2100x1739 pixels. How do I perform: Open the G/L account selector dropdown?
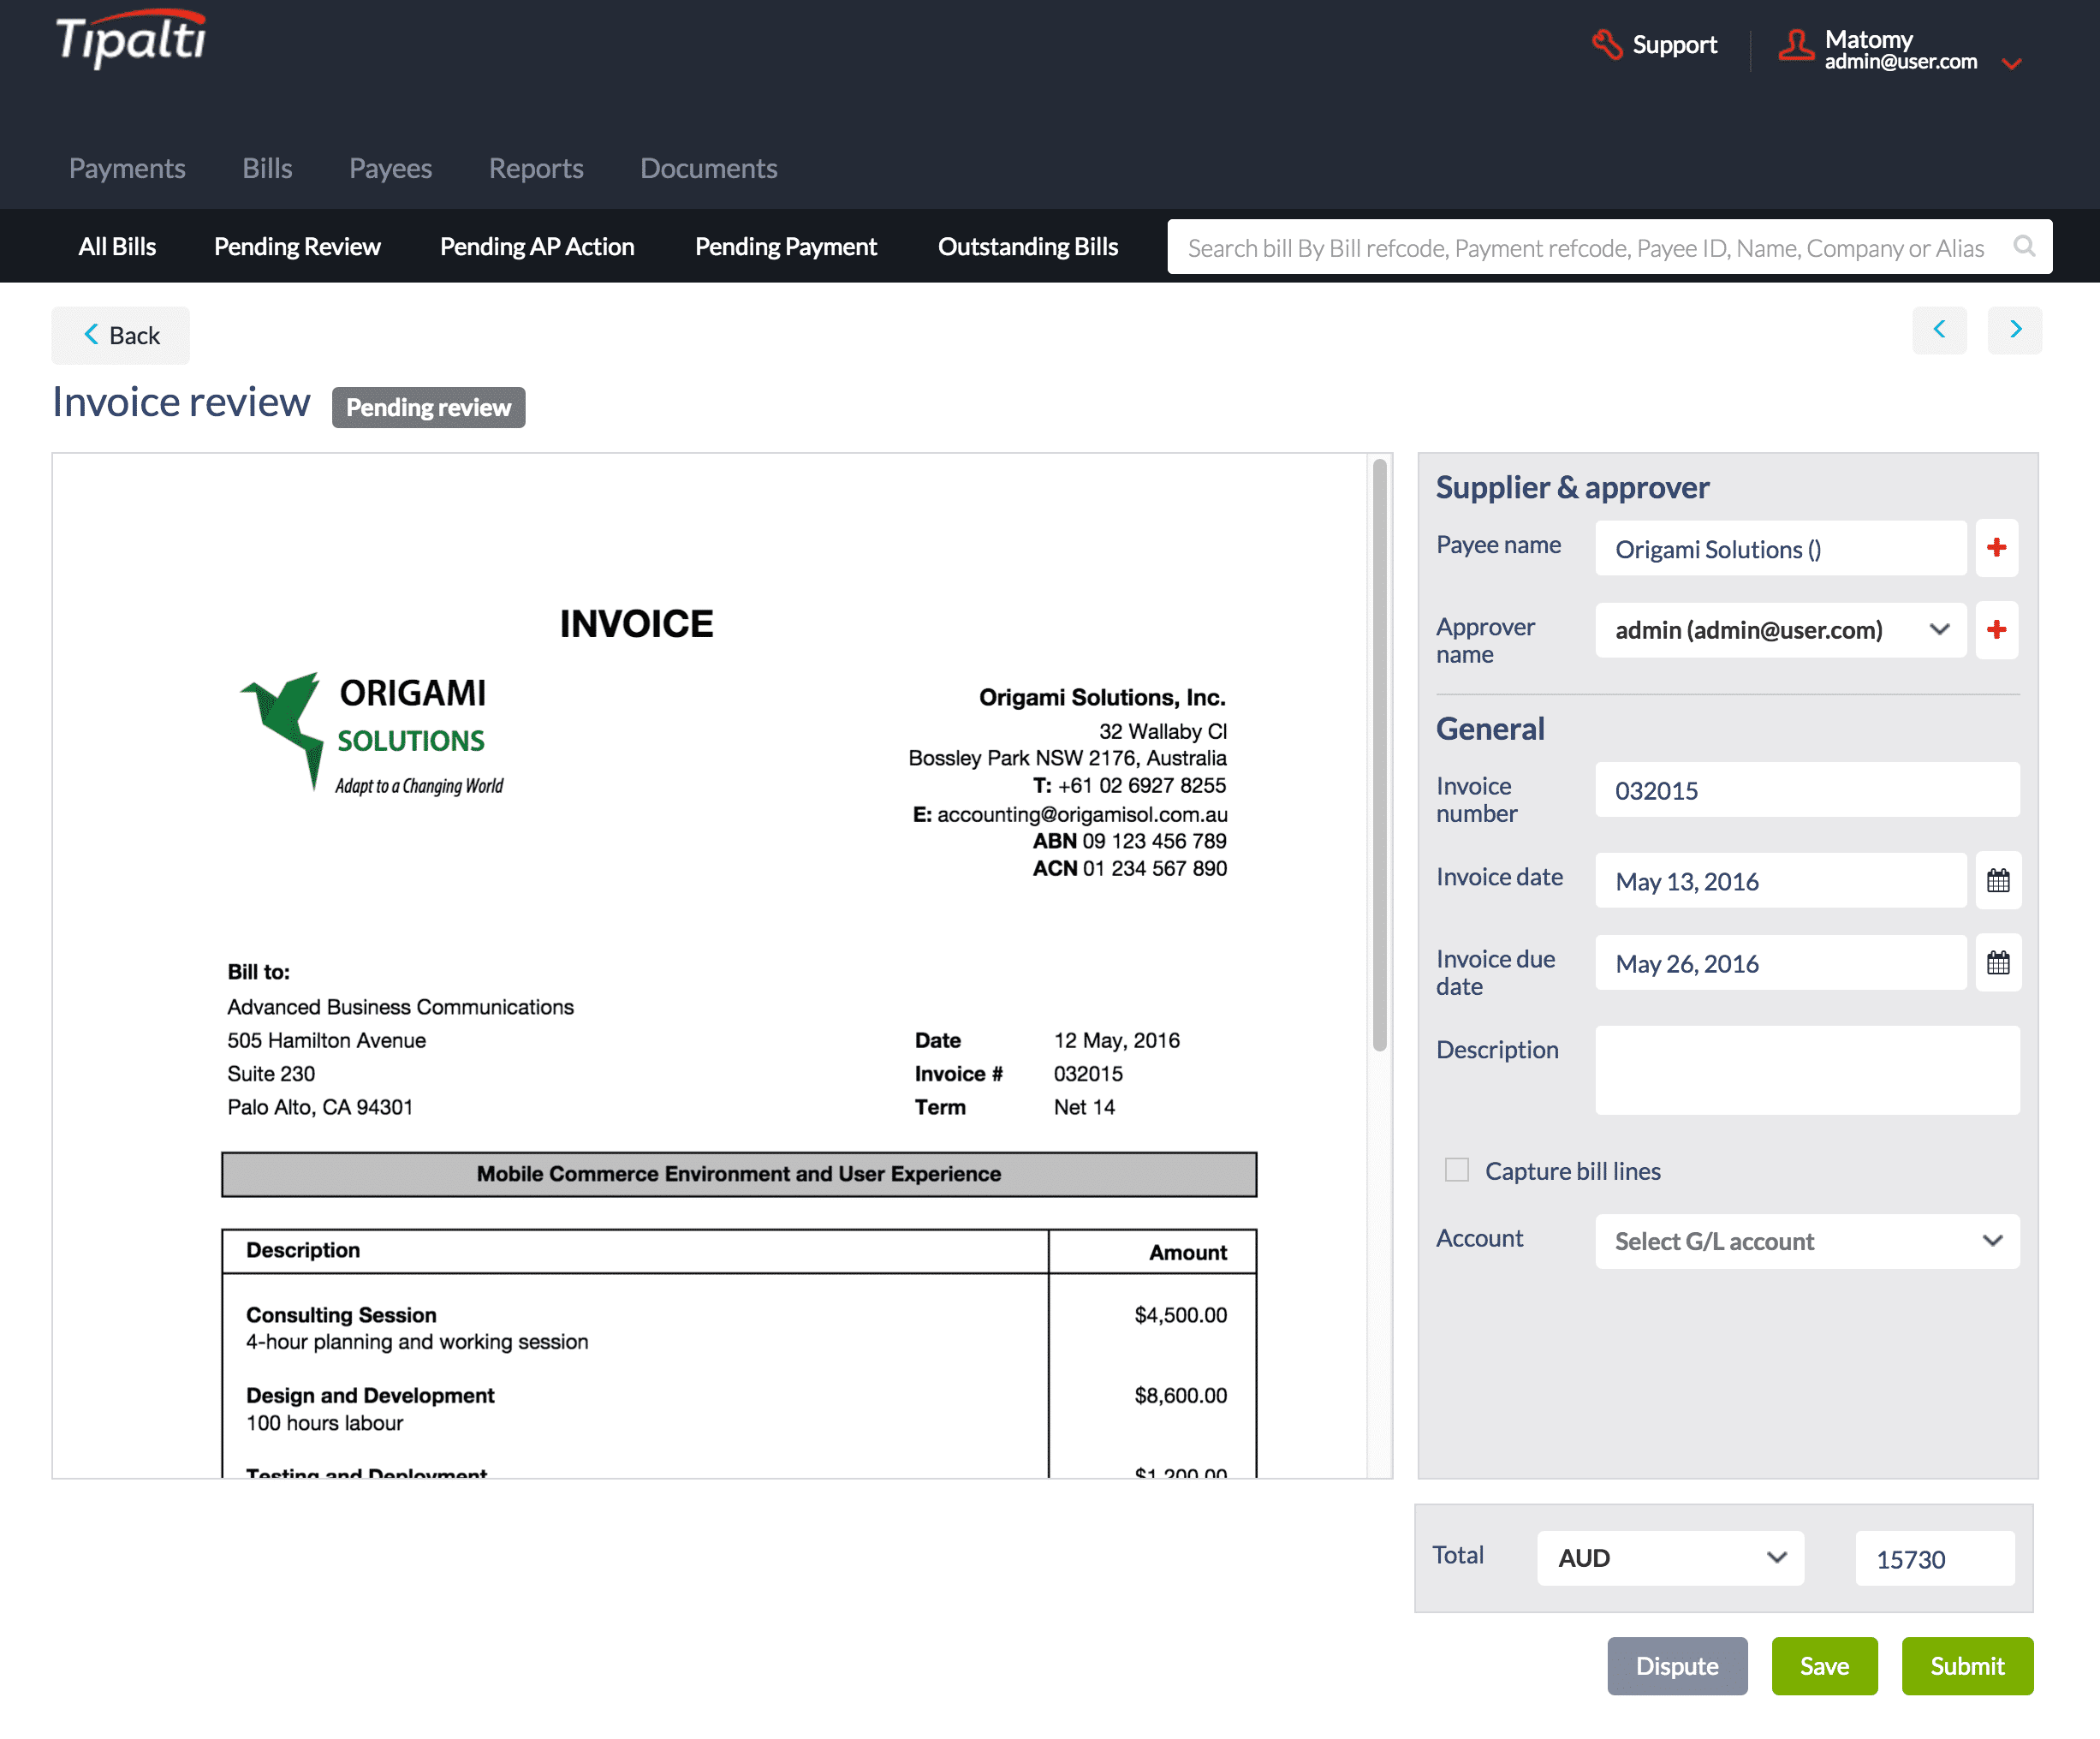1806,1240
